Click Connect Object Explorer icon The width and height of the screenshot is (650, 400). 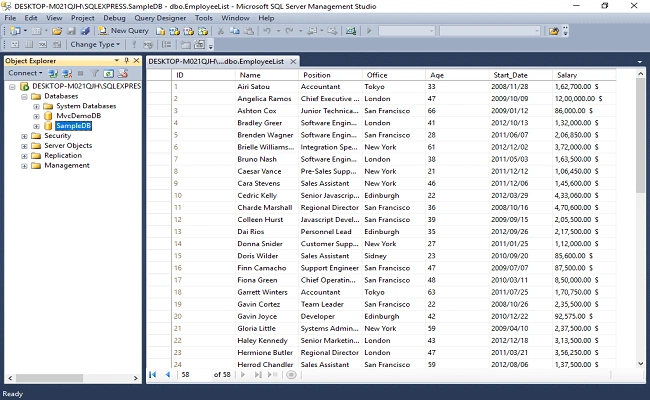(53, 73)
